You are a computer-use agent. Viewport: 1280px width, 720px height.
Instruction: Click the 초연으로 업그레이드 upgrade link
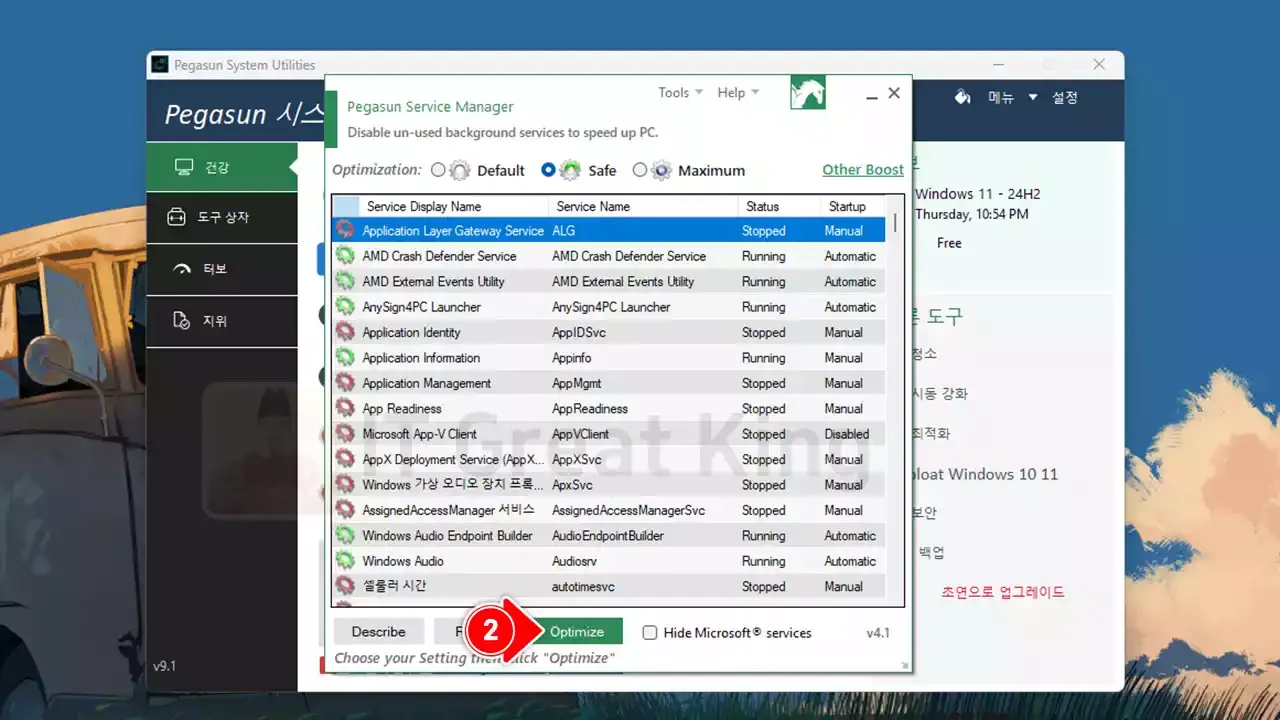1002,592
